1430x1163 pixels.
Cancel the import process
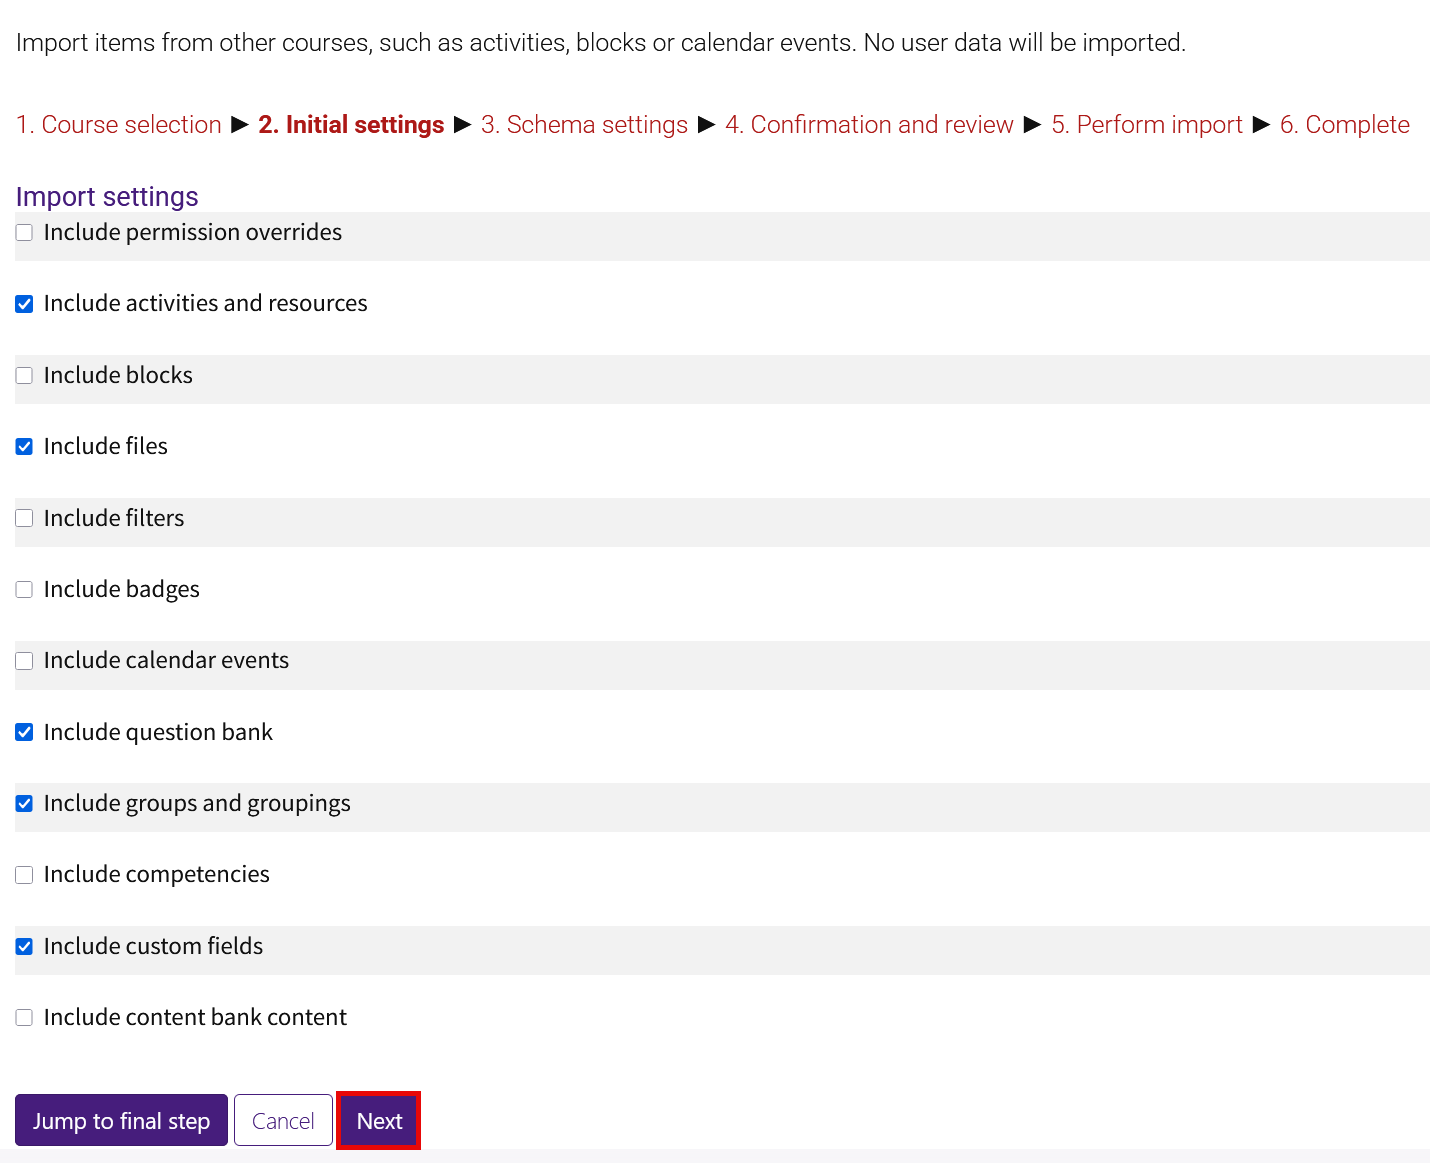[283, 1120]
